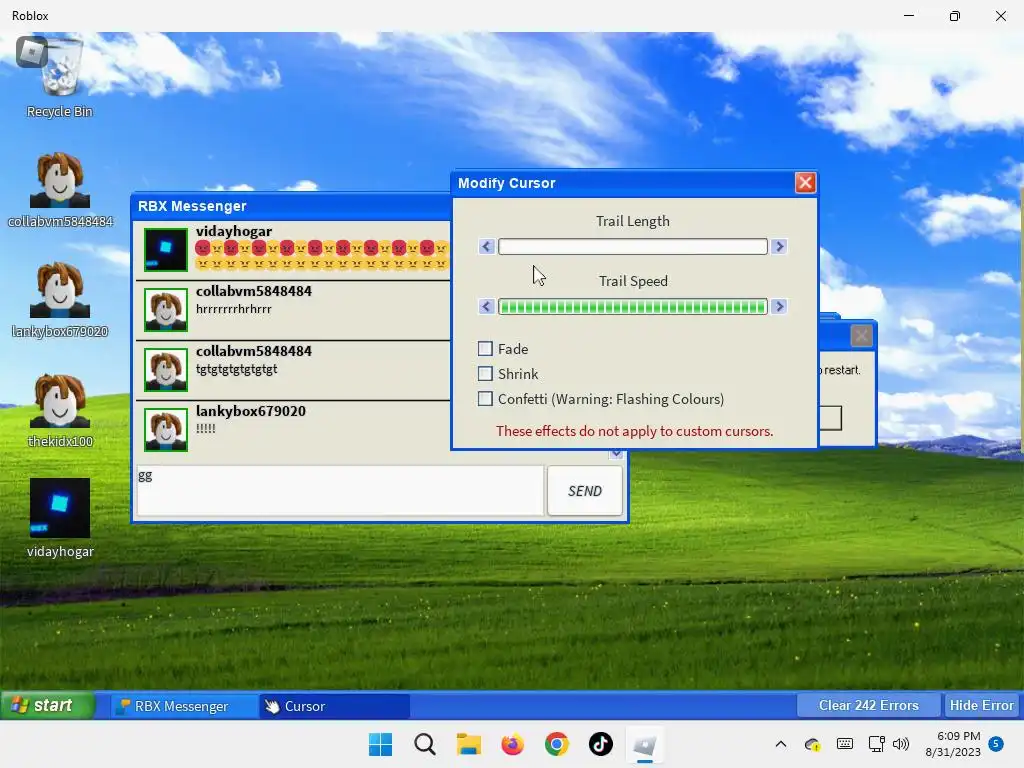Focus the message input containing gg
The height and width of the screenshot is (768, 1024).
tap(340, 491)
